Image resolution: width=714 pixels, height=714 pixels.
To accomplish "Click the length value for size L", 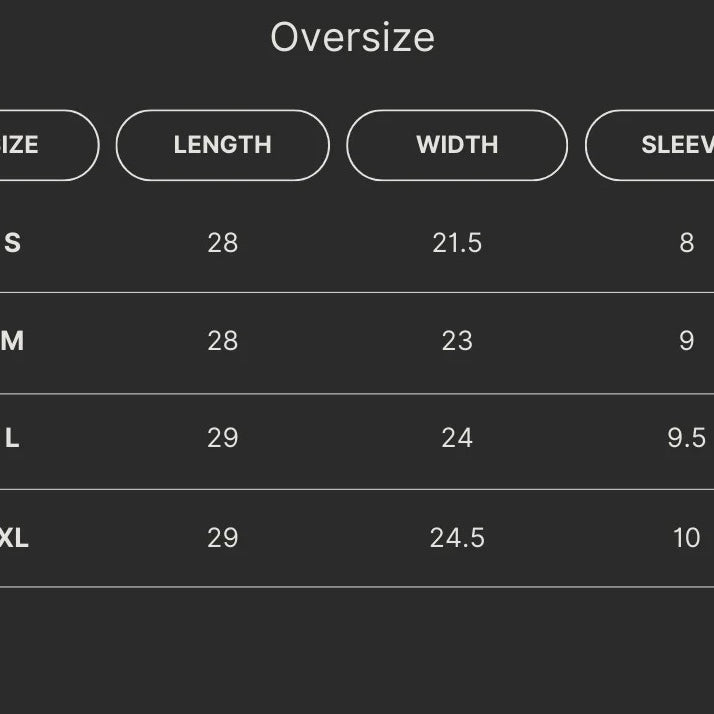I will (x=222, y=438).
